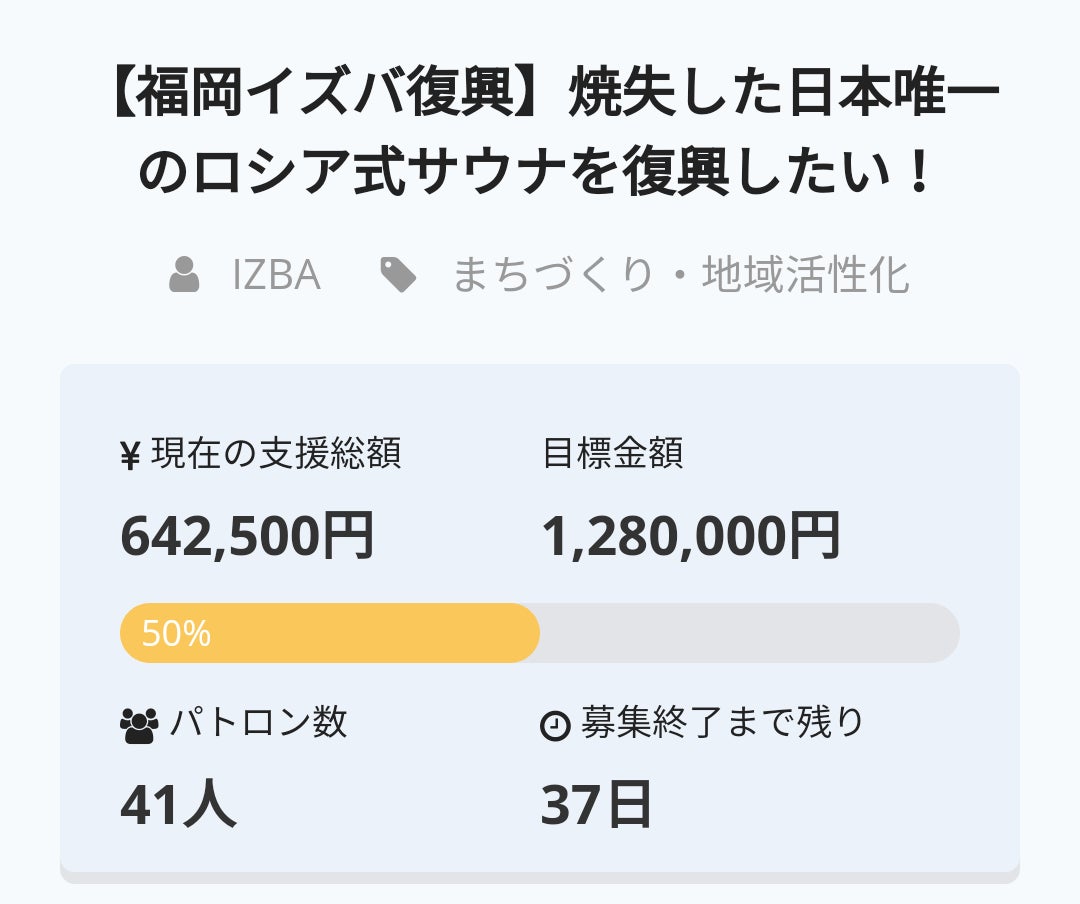Click the 50% label on the progress bar
The image size is (1080, 904).
(x=176, y=633)
